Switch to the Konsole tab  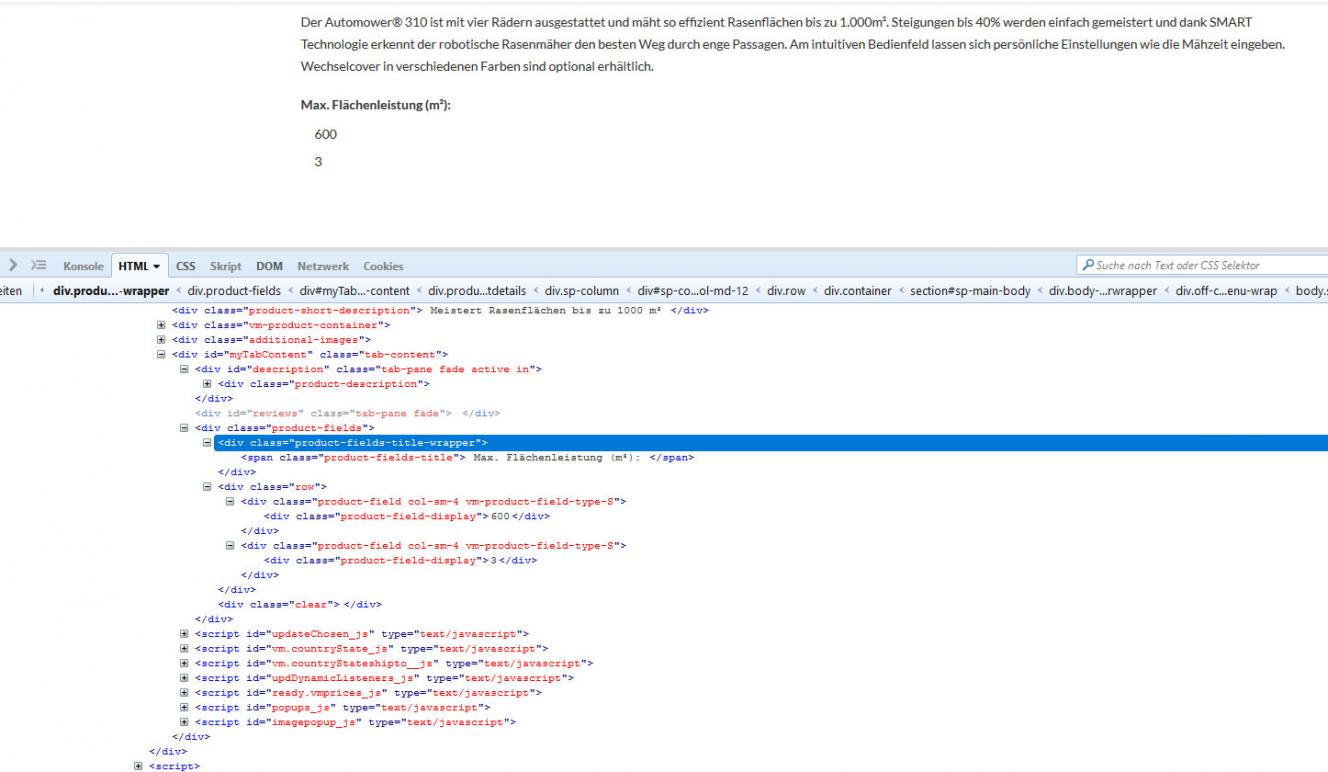tap(83, 266)
